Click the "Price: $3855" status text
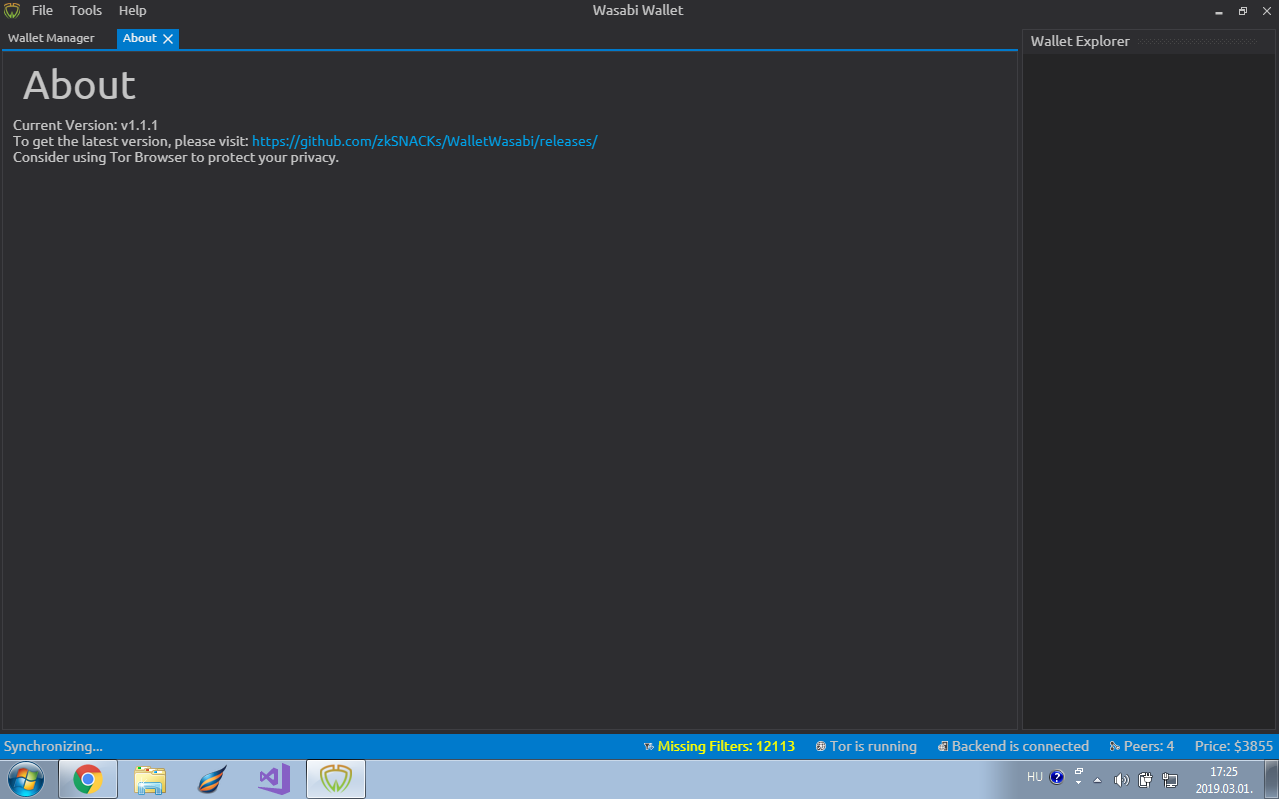 point(1234,746)
